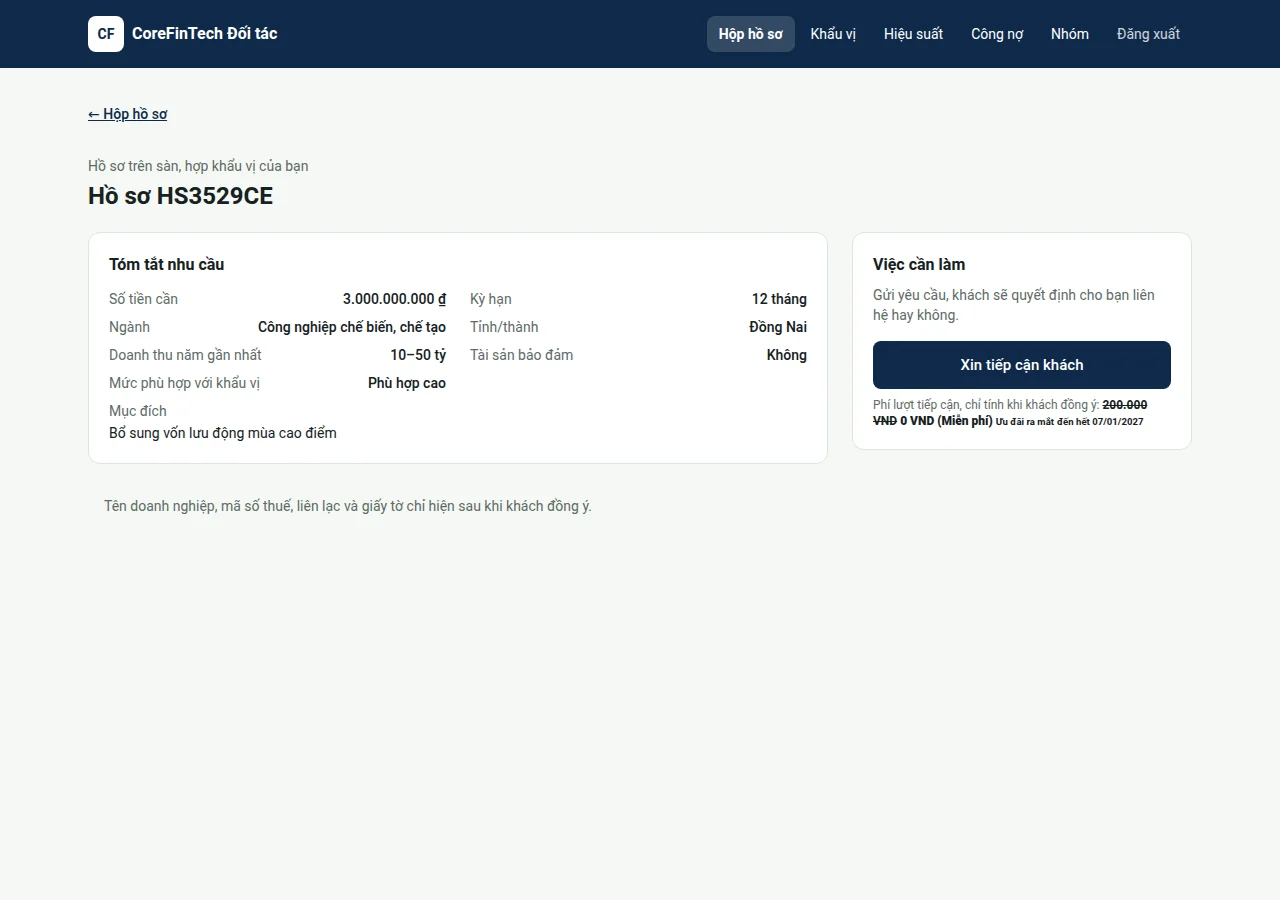1280x900 pixels.
Task: Open the Hộp hồ sơ tab
Action: click(751, 34)
